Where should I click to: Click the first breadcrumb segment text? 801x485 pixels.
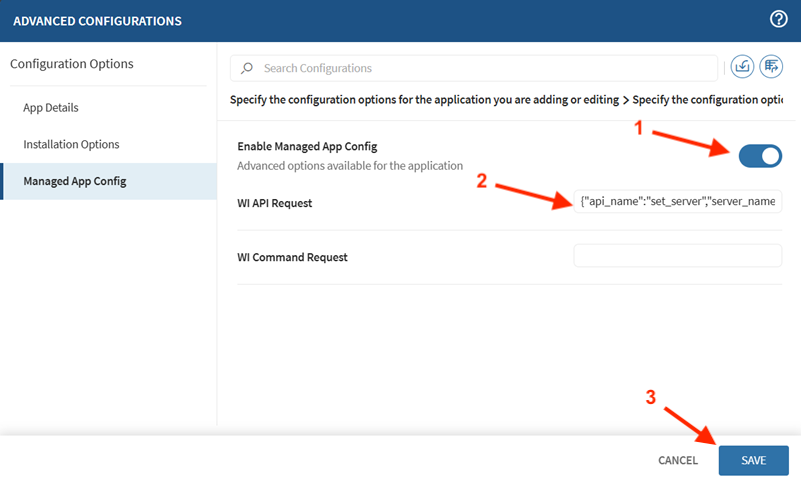(423, 100)
